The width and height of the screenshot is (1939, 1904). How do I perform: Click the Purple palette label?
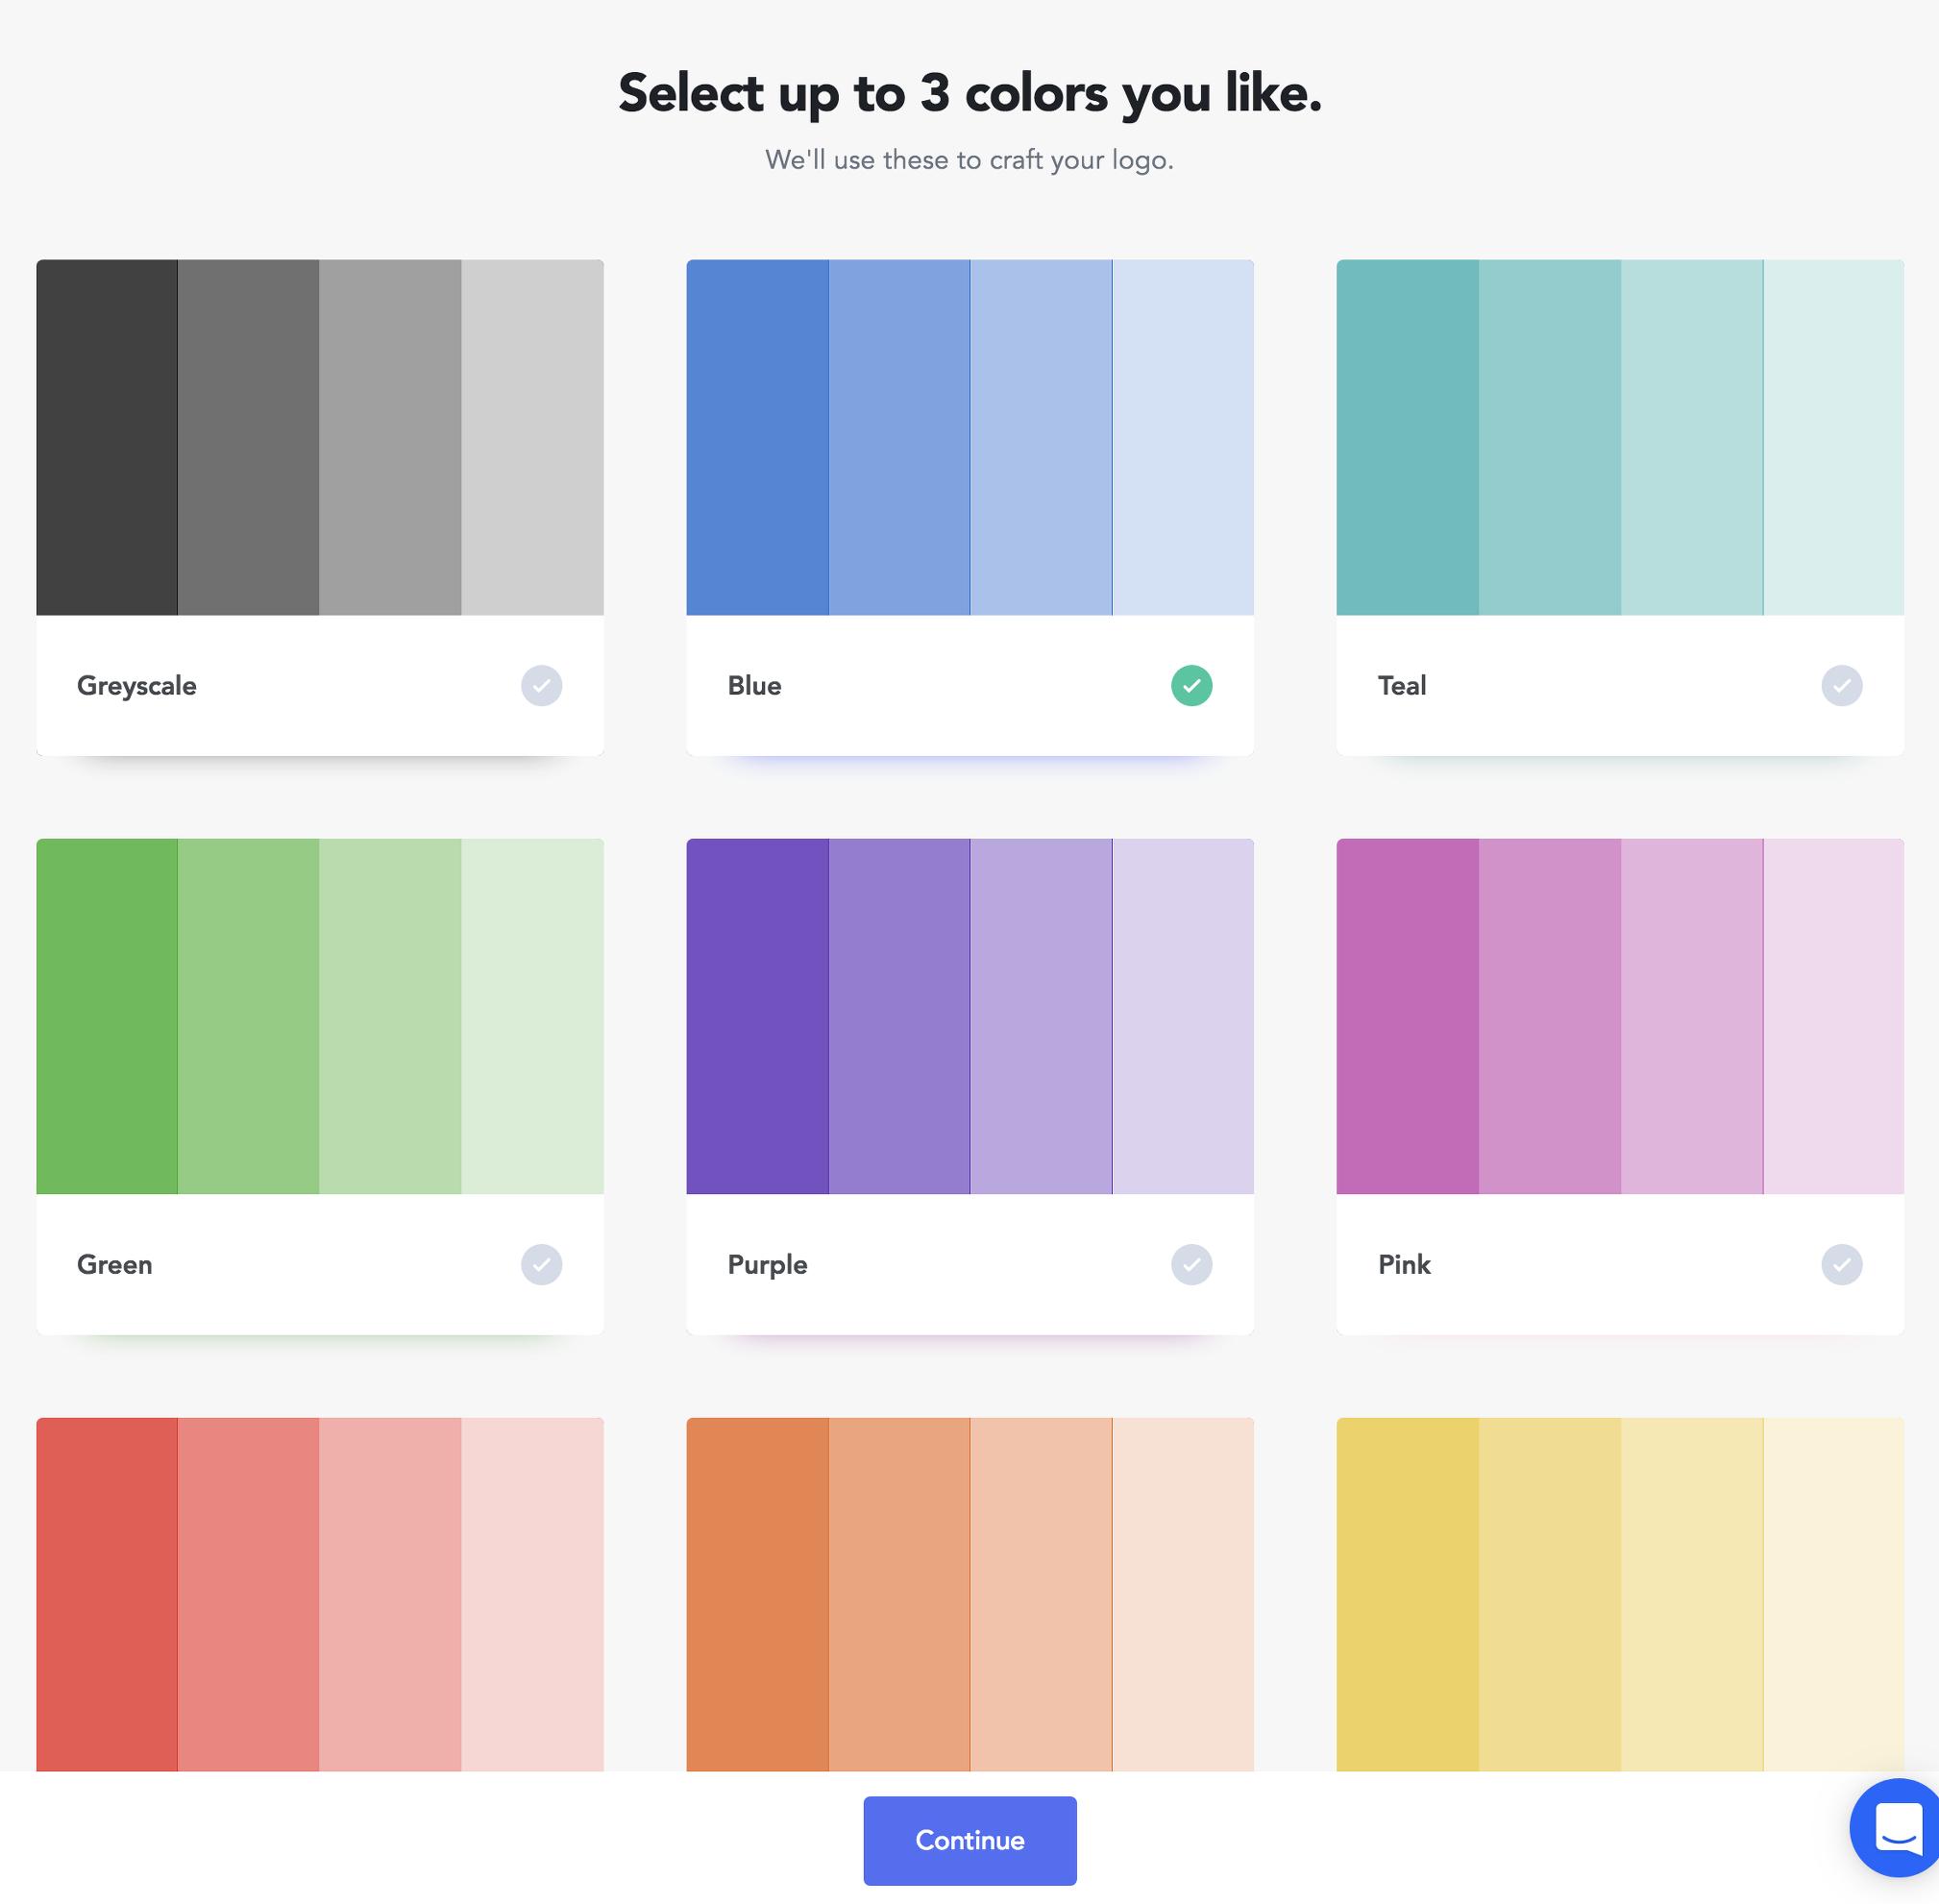pyautogui.click(x=767, y=1265)
